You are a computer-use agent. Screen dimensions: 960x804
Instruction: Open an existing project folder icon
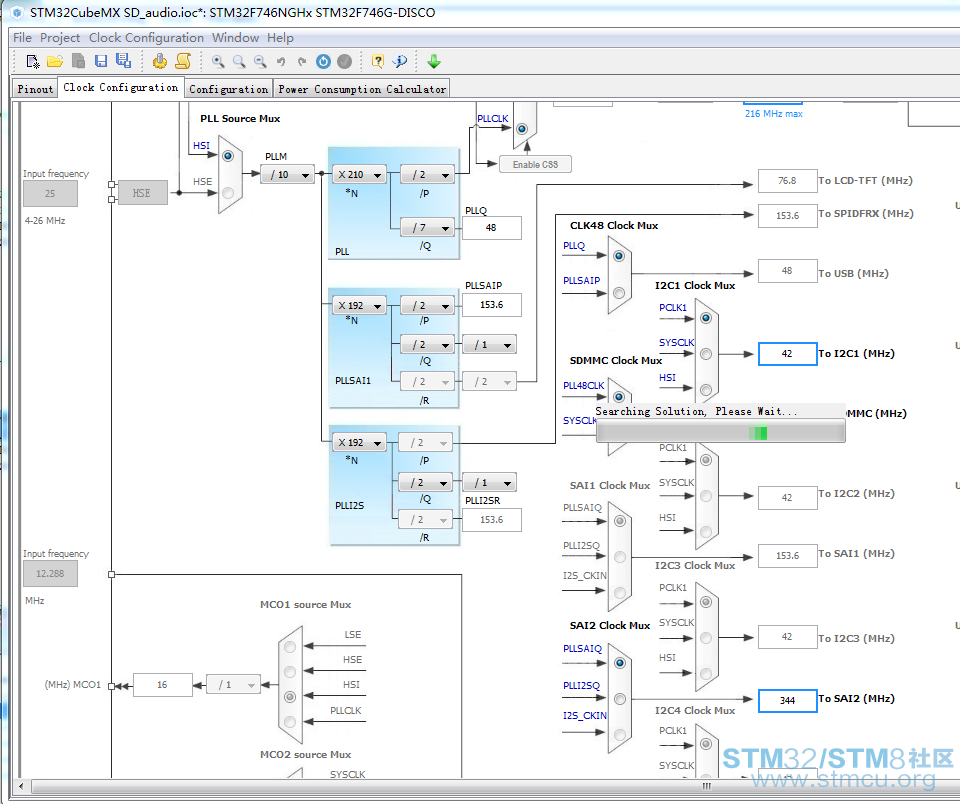55,61
